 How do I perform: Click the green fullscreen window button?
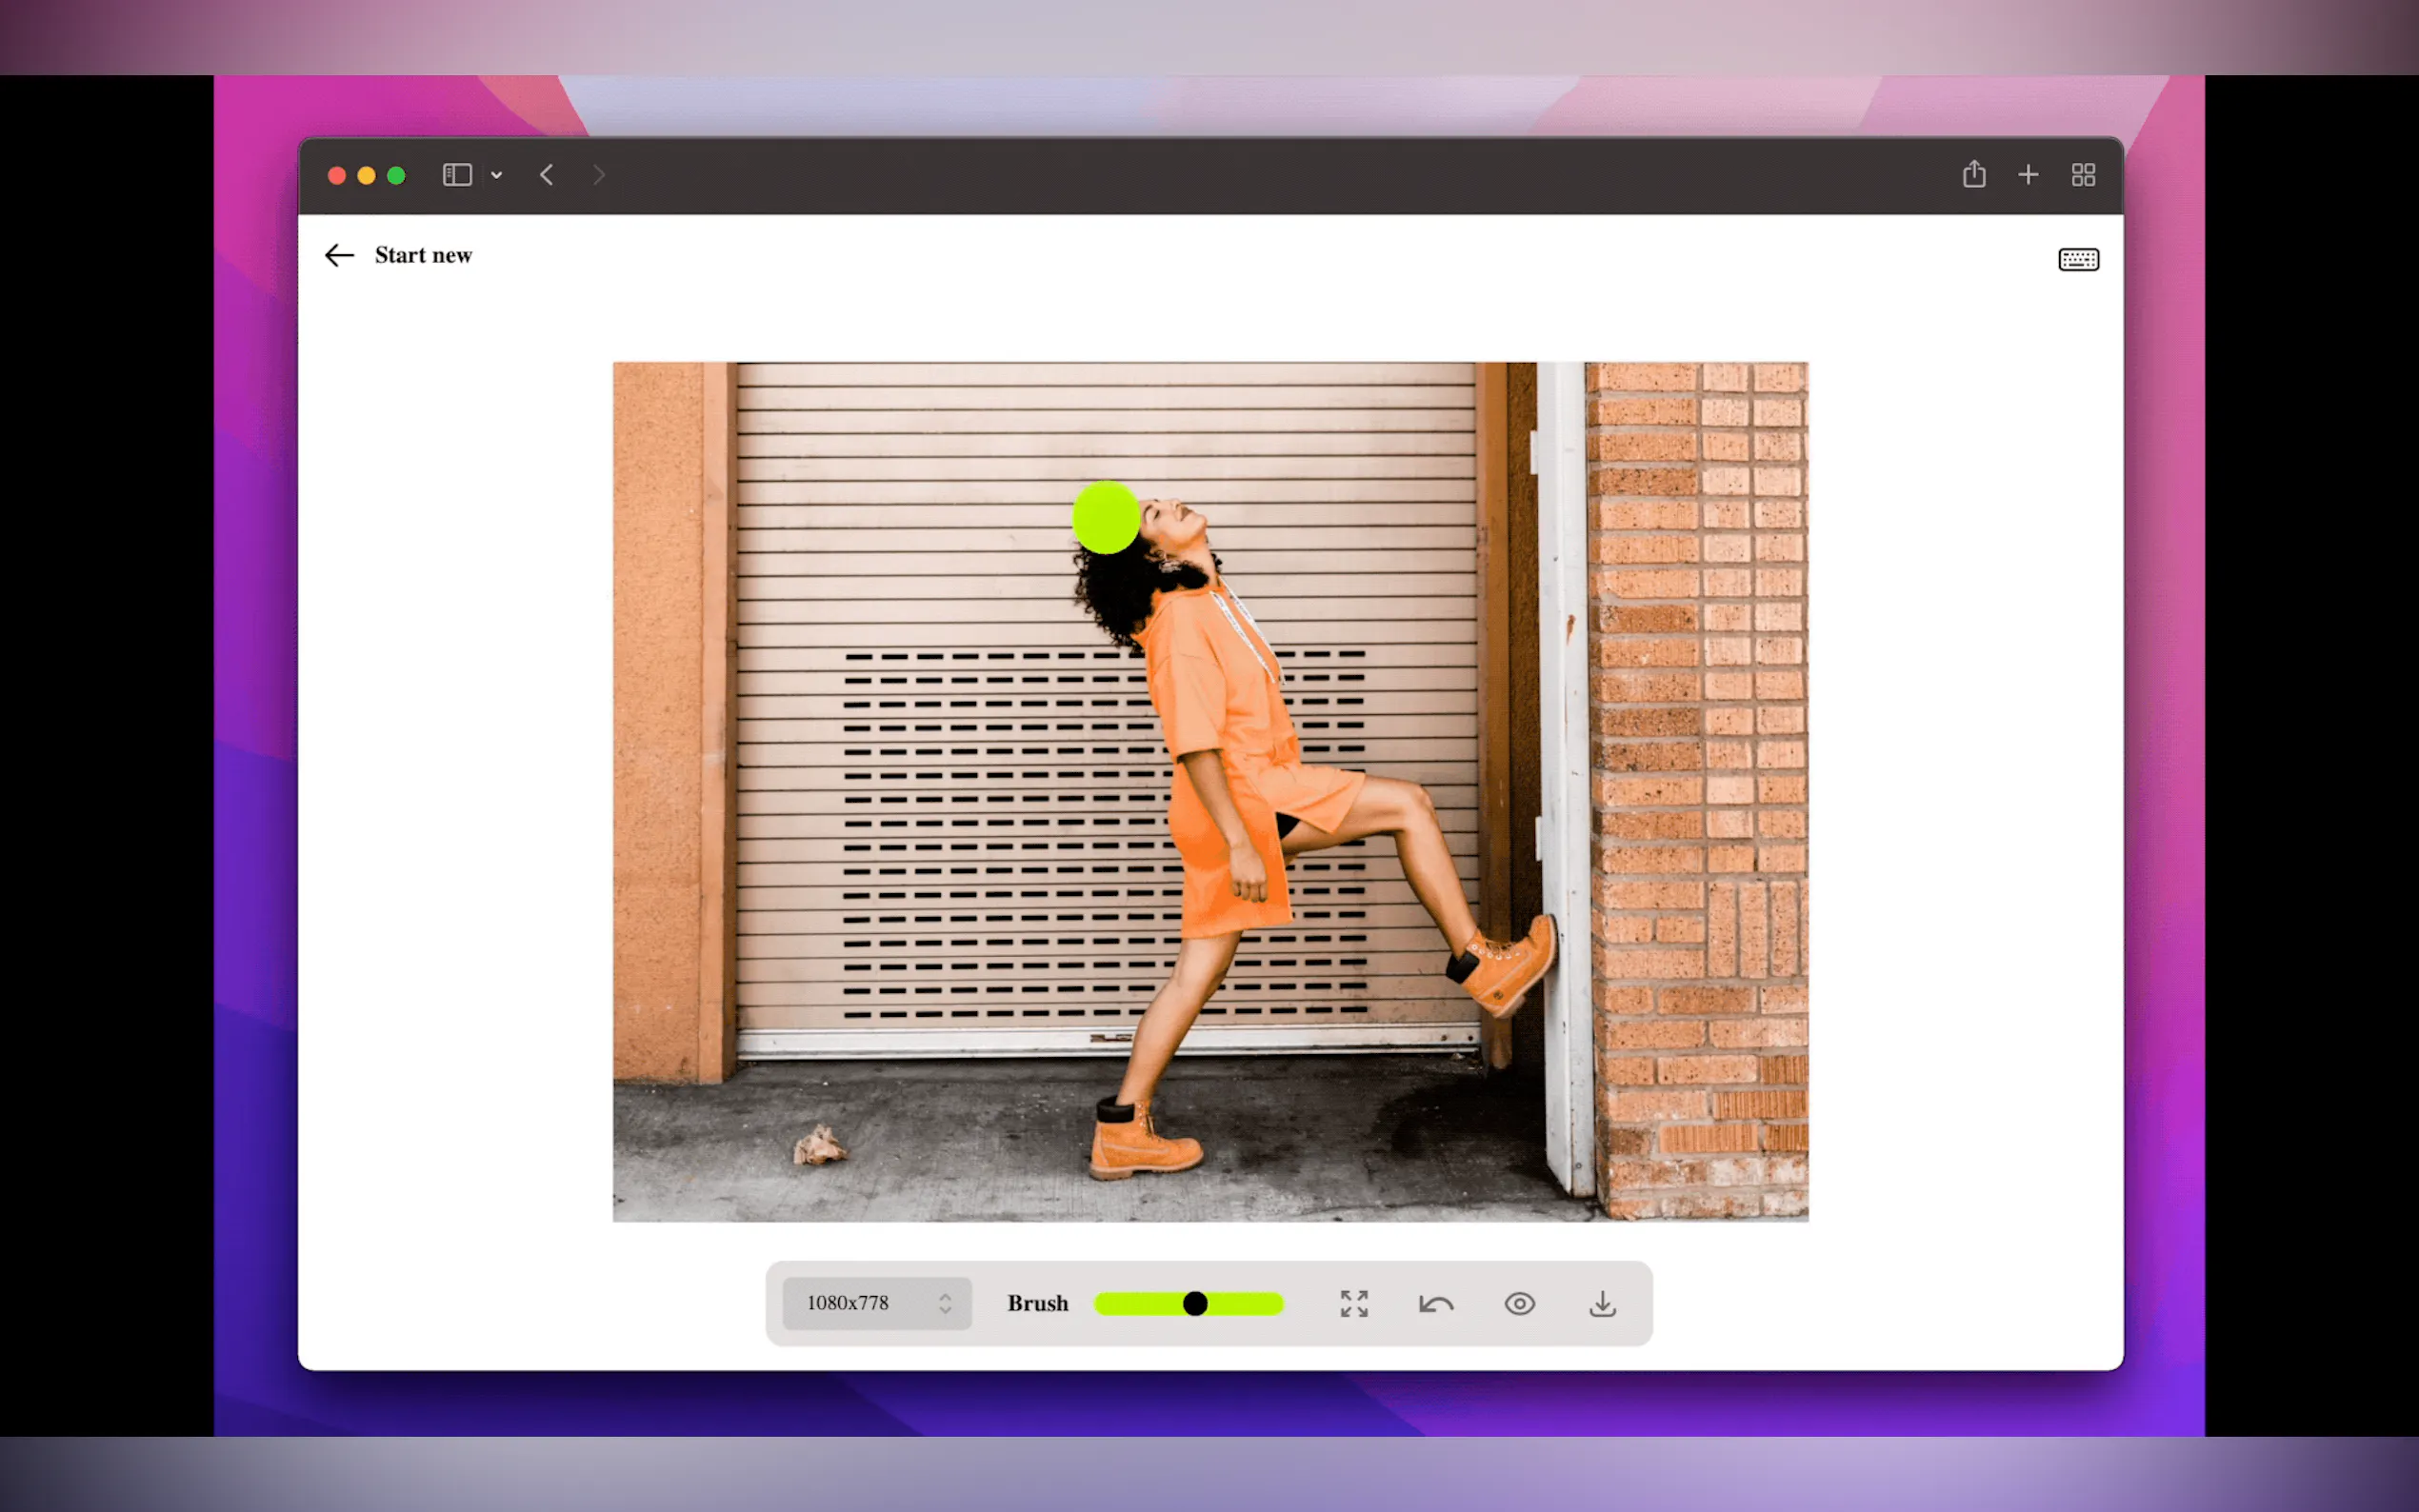(396, 175)
